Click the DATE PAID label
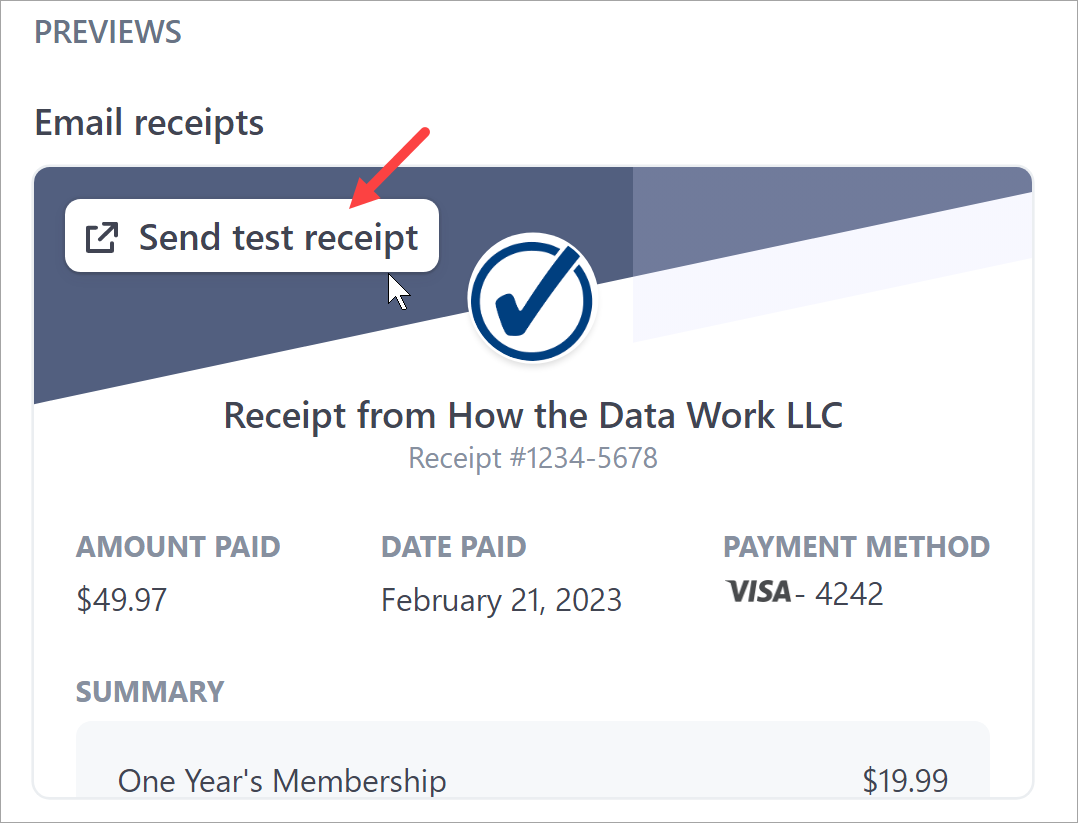 pos(454,547)
